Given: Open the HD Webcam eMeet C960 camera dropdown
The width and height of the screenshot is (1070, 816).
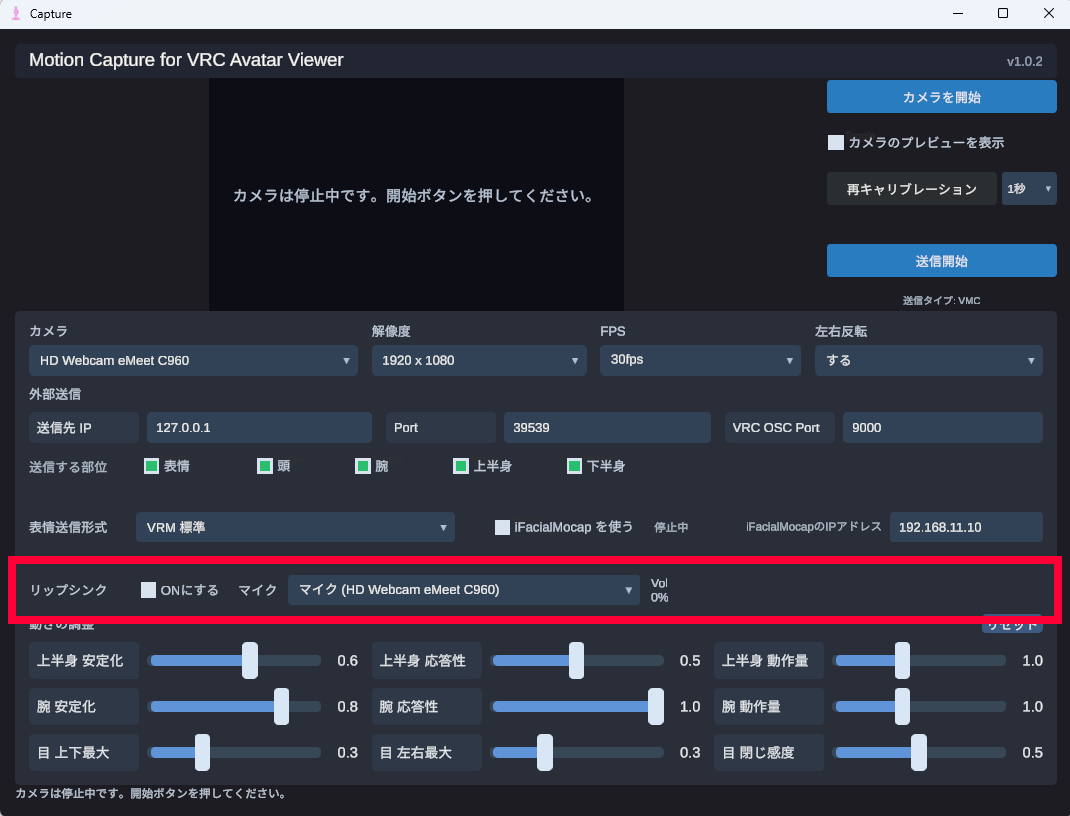Looking at the screenshot, I should pyautogui.click(x=193, y=360).
